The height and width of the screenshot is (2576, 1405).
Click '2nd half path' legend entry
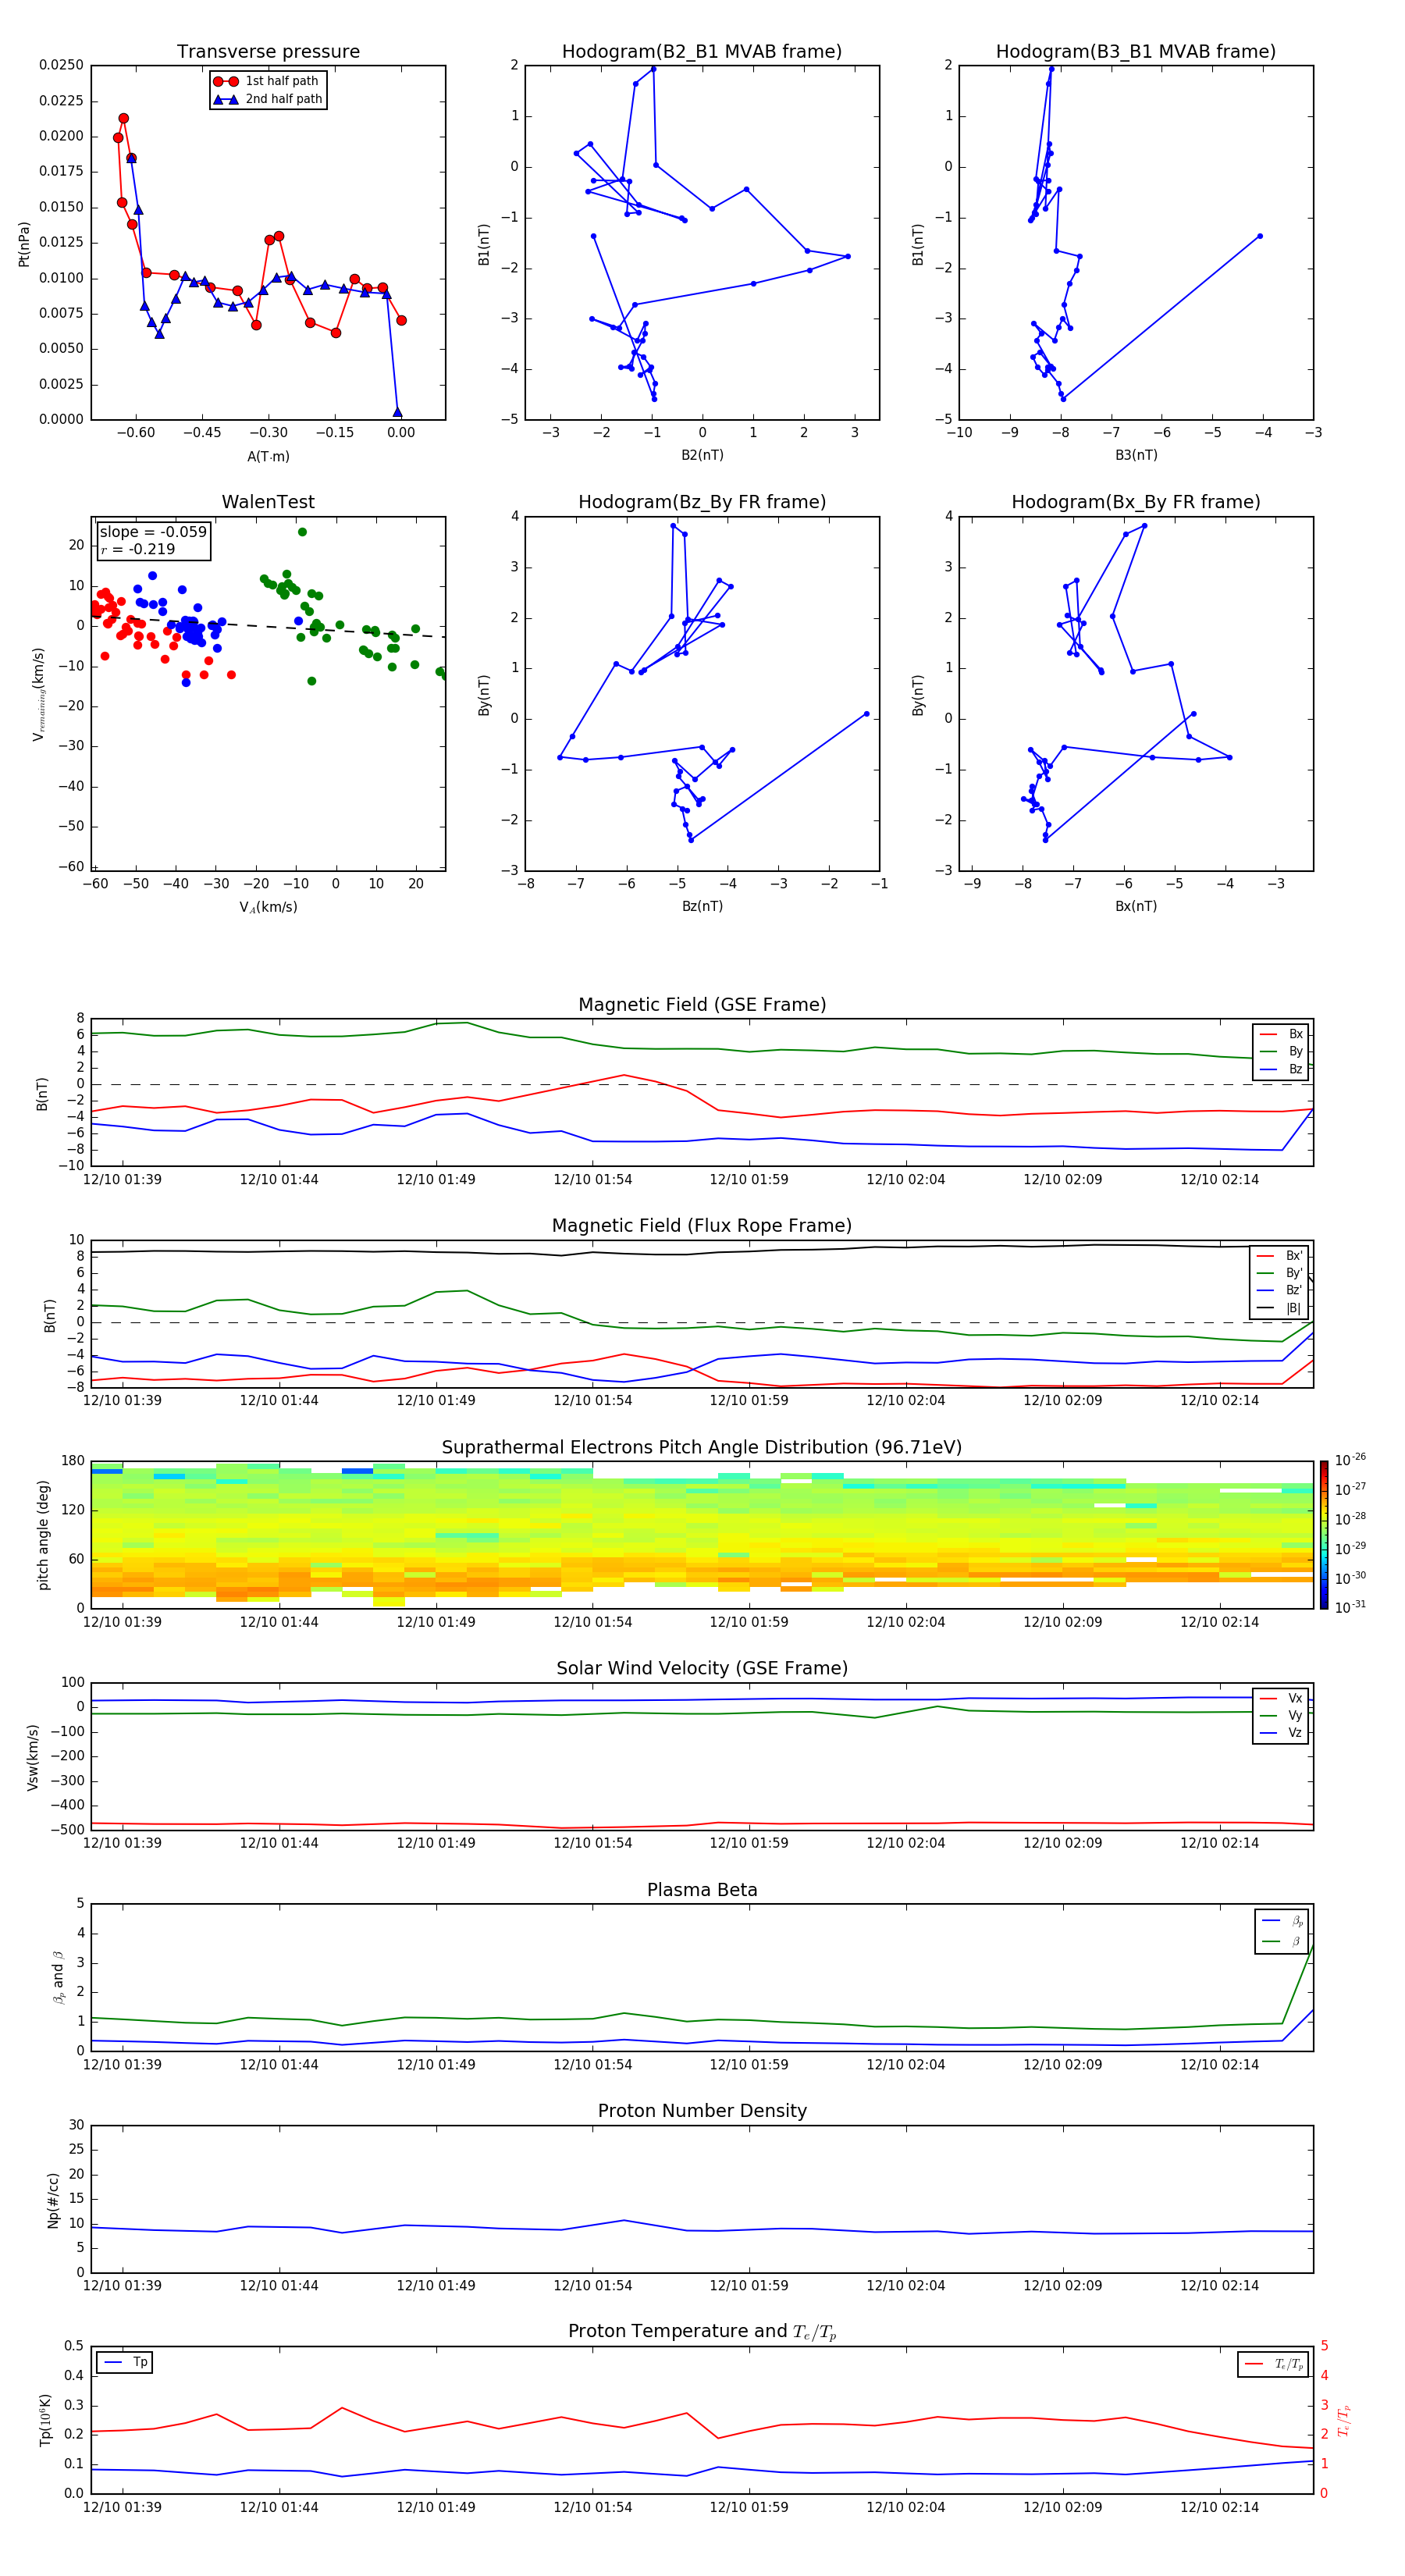pyautogui.click(x=267, y=99)
